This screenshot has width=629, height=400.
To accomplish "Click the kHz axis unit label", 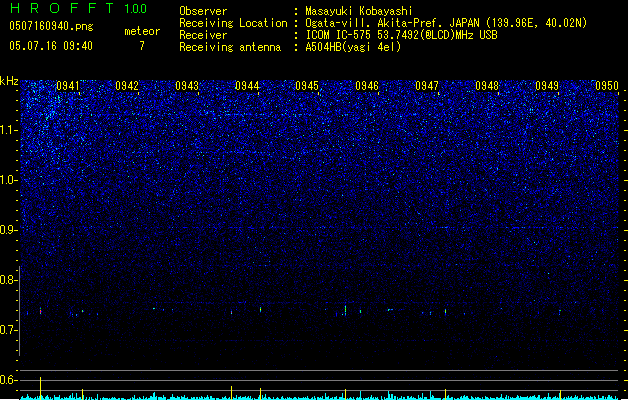I will coord(9,81).
